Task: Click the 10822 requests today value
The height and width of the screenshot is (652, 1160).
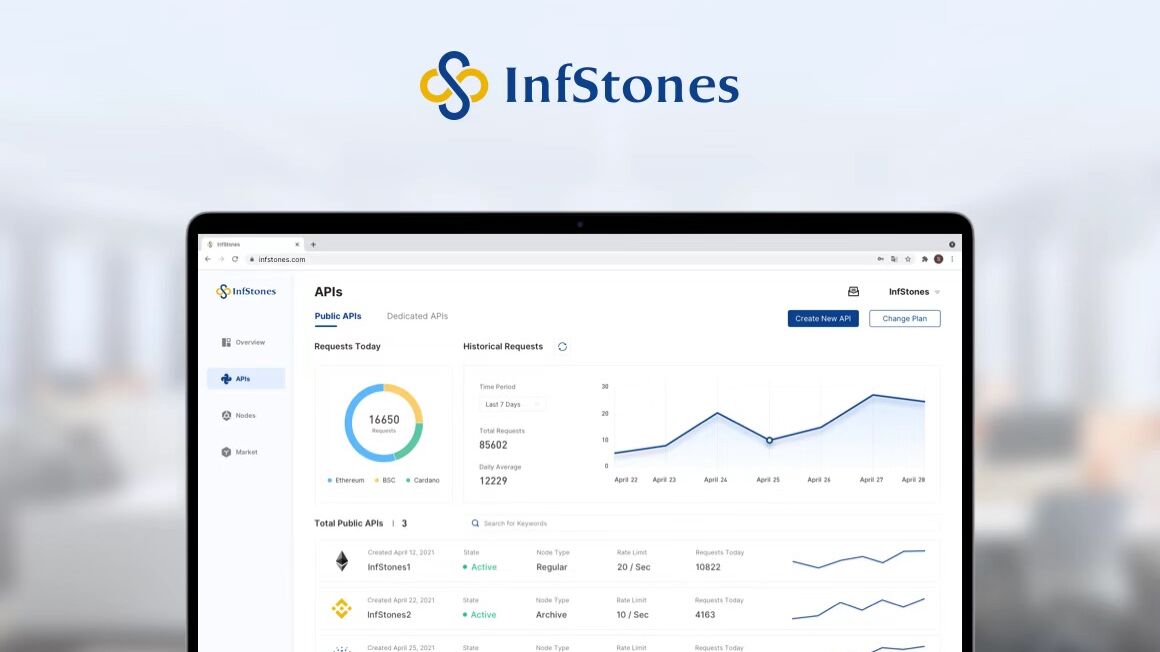Action: pos(708,568)
